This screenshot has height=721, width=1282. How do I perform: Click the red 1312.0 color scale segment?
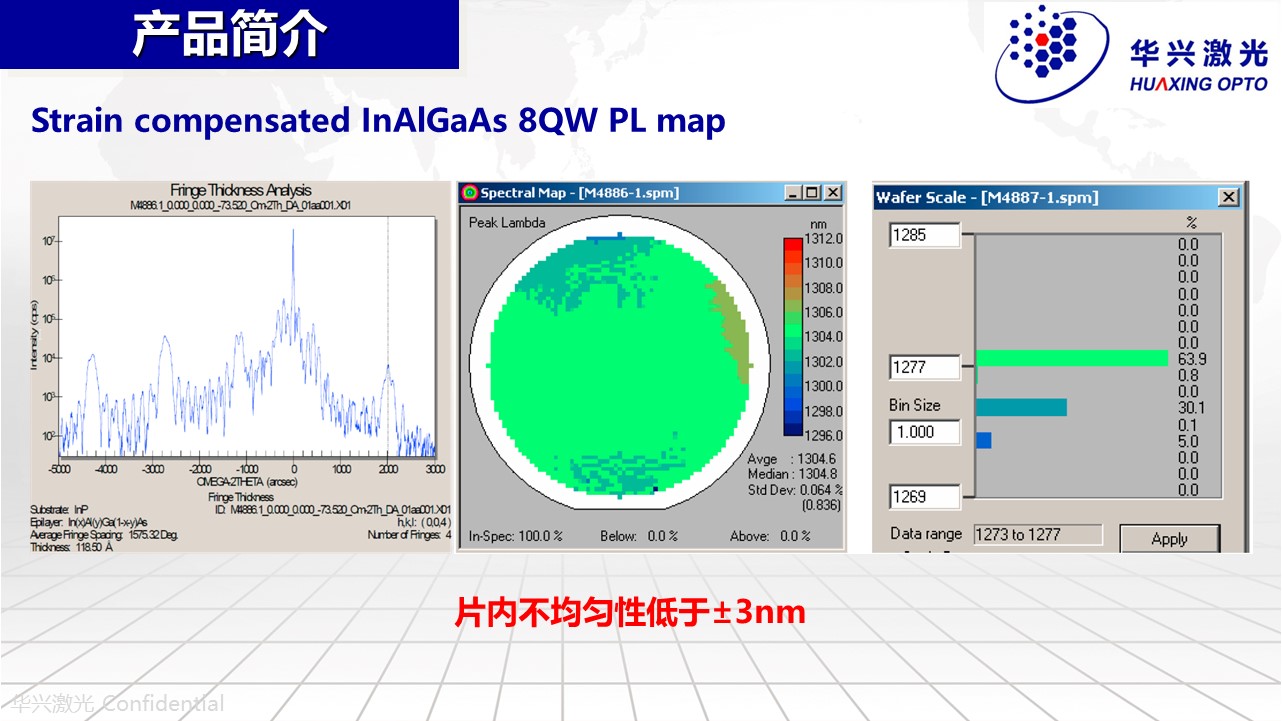click(792, 244)
